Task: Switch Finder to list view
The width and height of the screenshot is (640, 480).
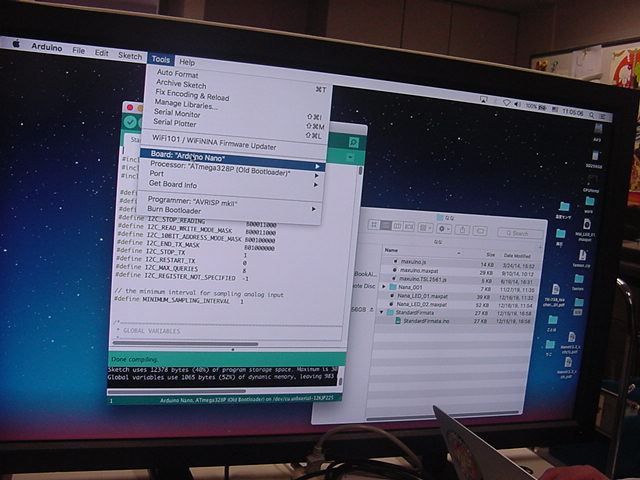Action: tap(386, 225)
